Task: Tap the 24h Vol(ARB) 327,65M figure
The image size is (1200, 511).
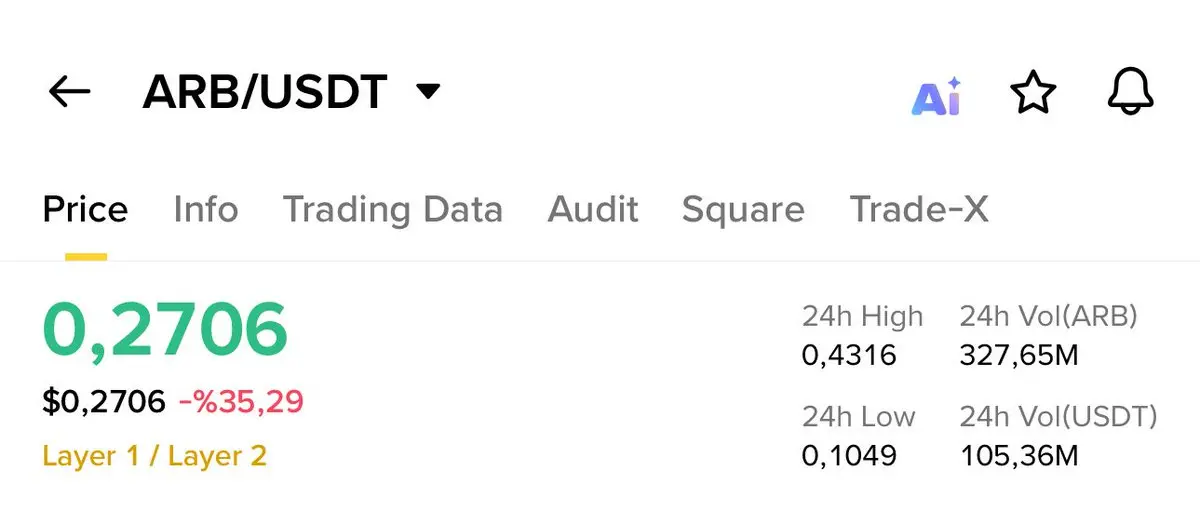Action: (x=1019, y=355)
